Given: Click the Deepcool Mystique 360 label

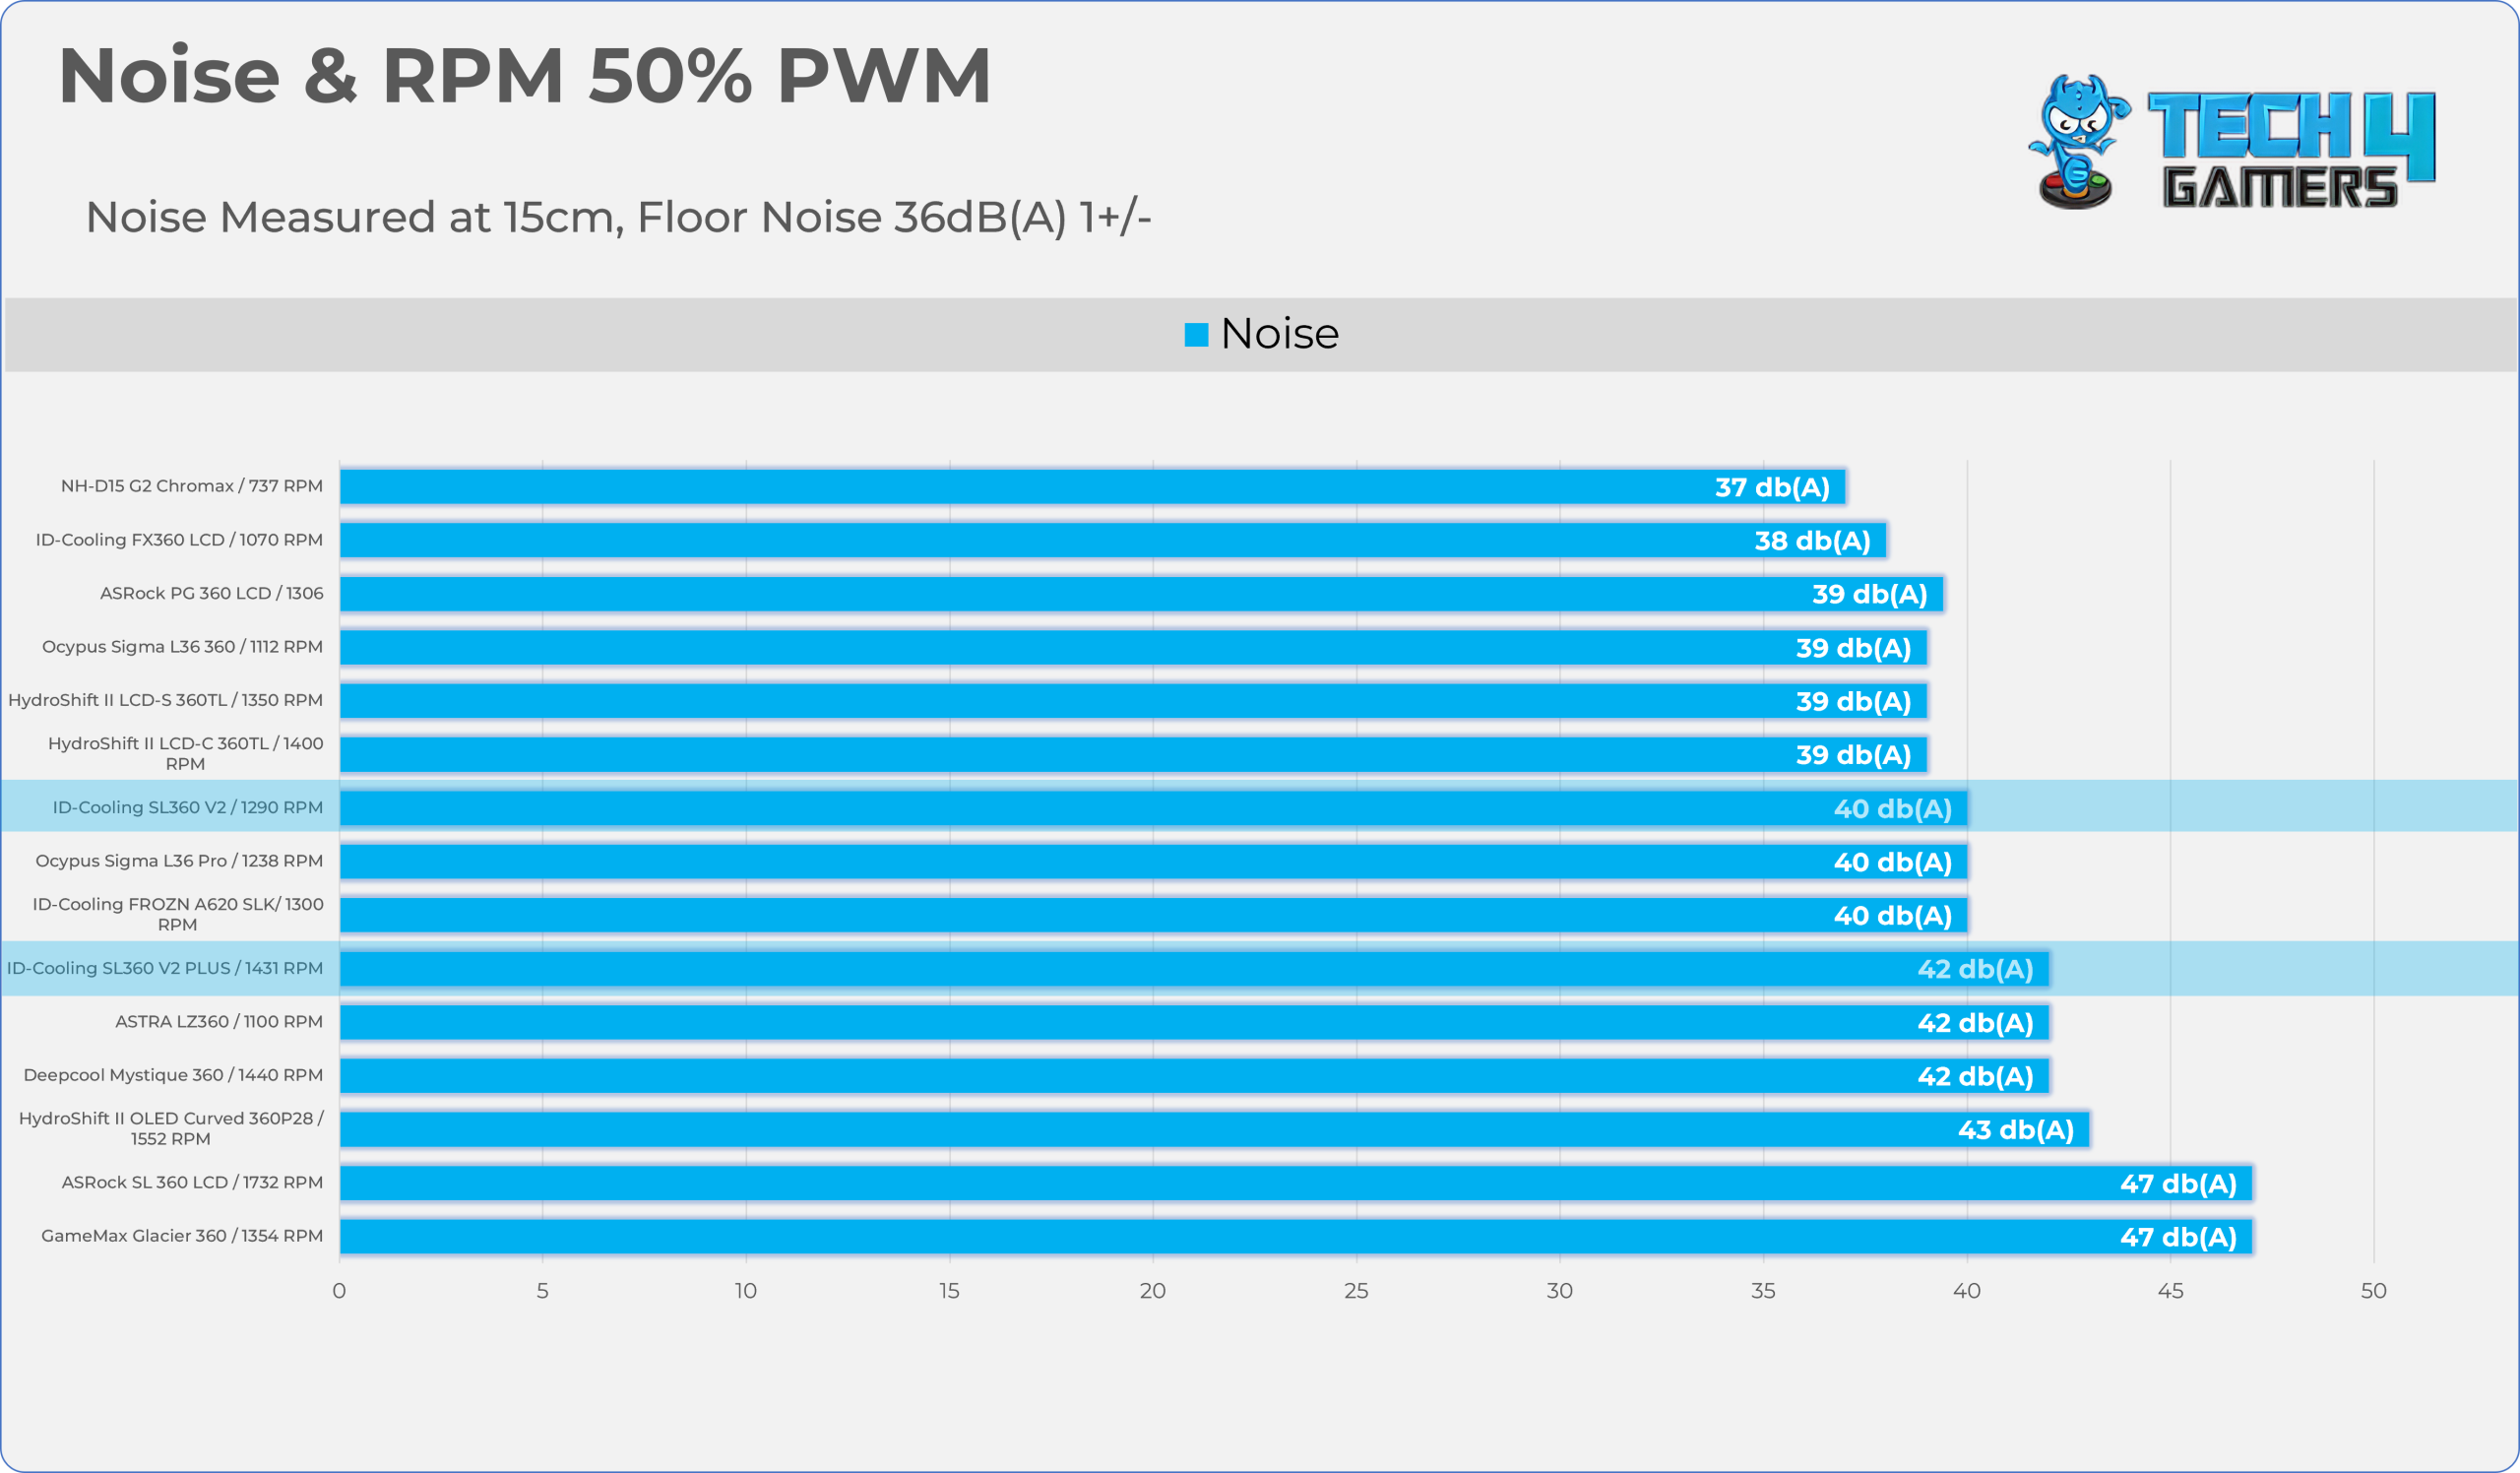Looking at the screenshot, I should click(173, 1075).
